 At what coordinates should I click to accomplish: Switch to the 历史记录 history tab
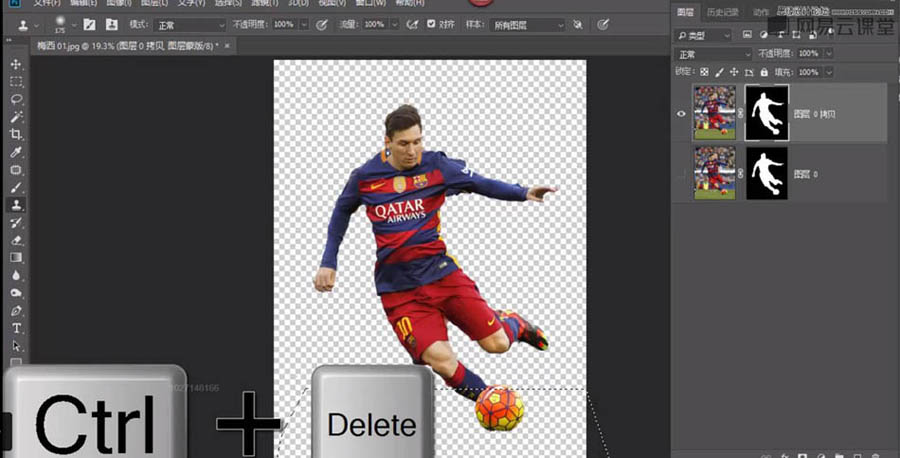(721, 12)
